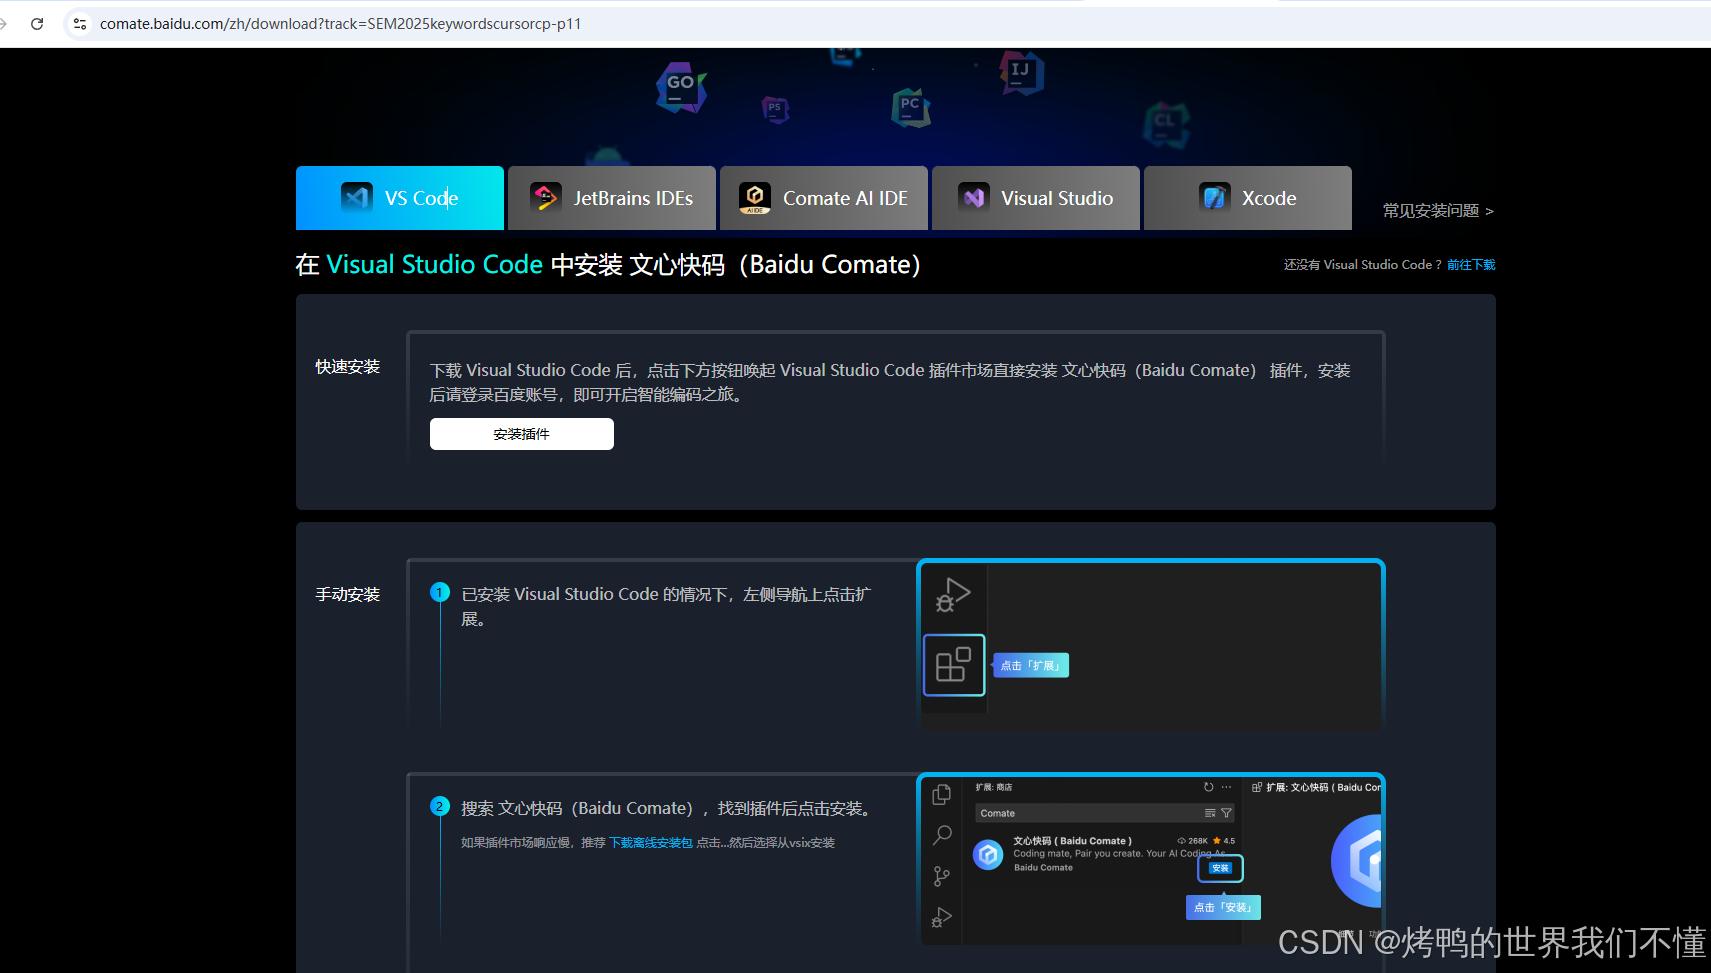1711x973 pixels.
Task: Switch to the Comate AI IDE tab
Action: tap(824, 198)
